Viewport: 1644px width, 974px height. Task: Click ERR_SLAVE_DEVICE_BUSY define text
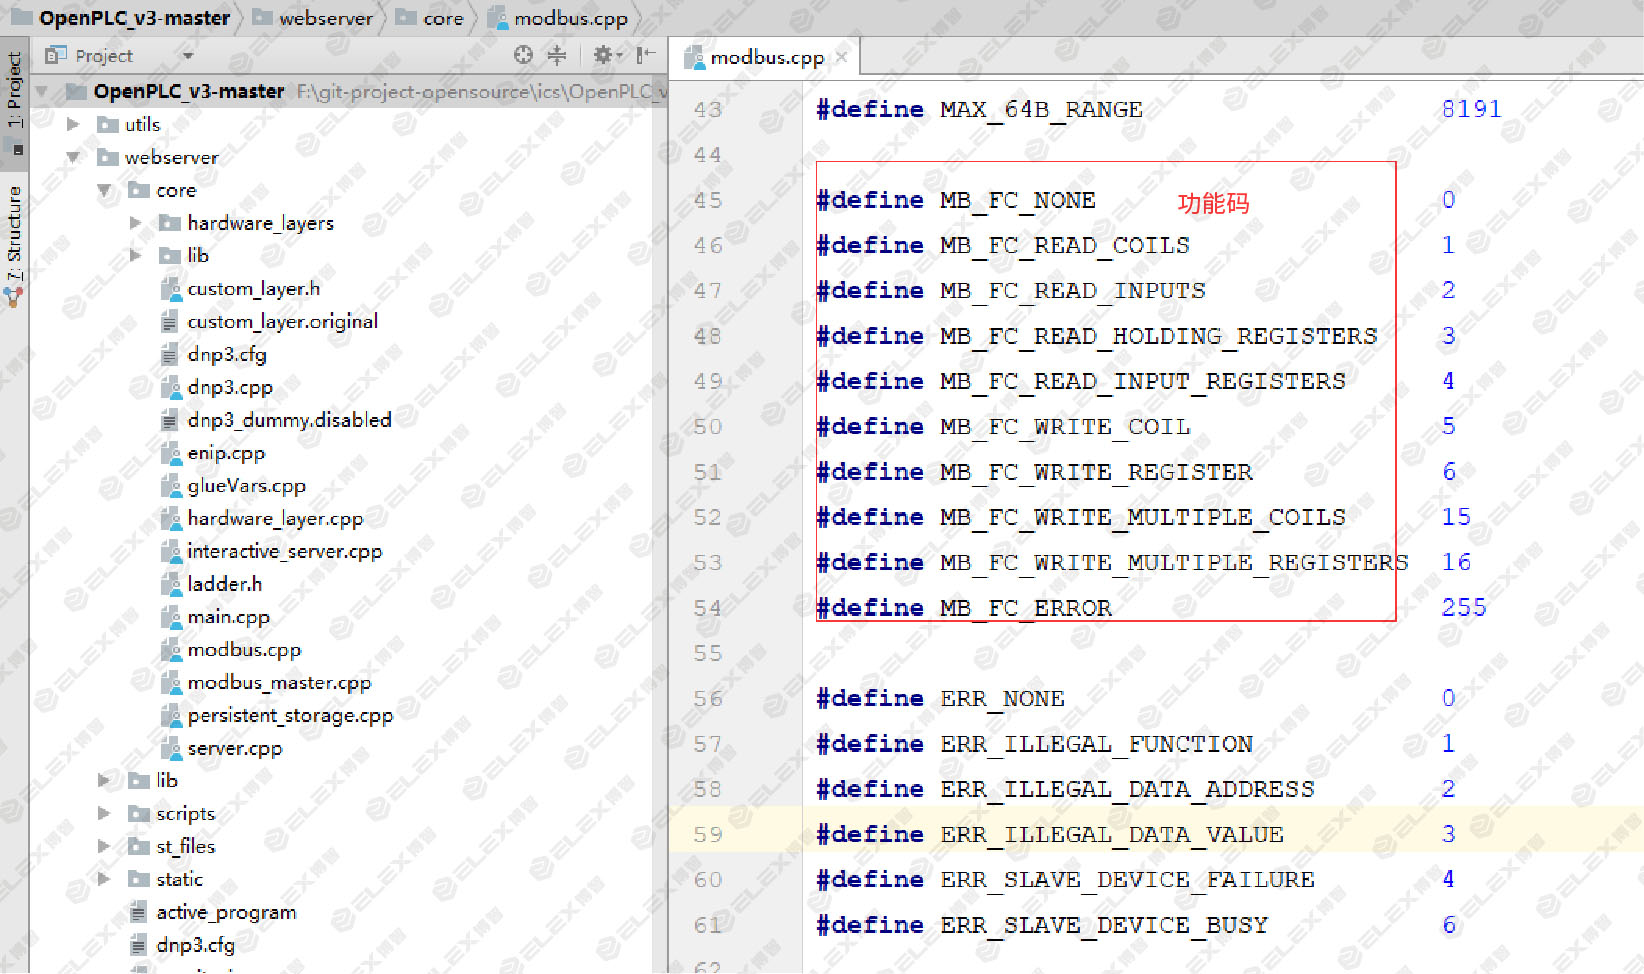(x=1104, y=925)
